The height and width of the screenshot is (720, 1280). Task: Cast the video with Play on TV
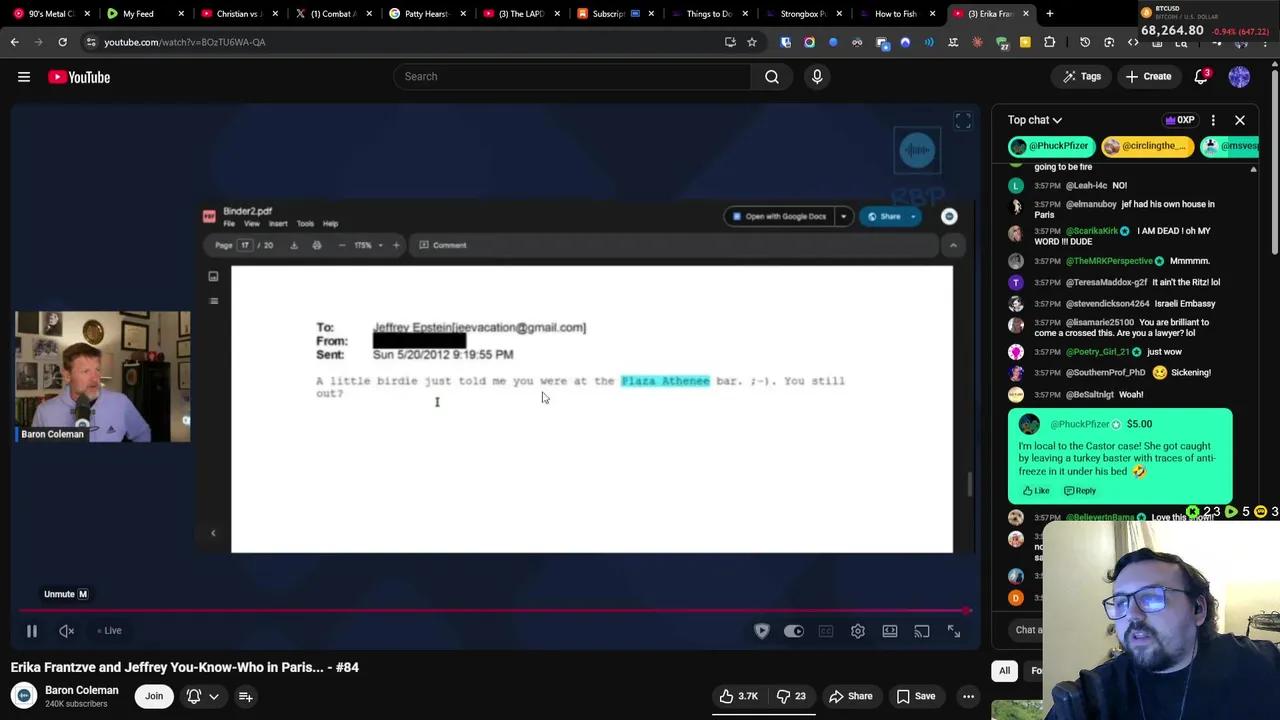point(922,631)
